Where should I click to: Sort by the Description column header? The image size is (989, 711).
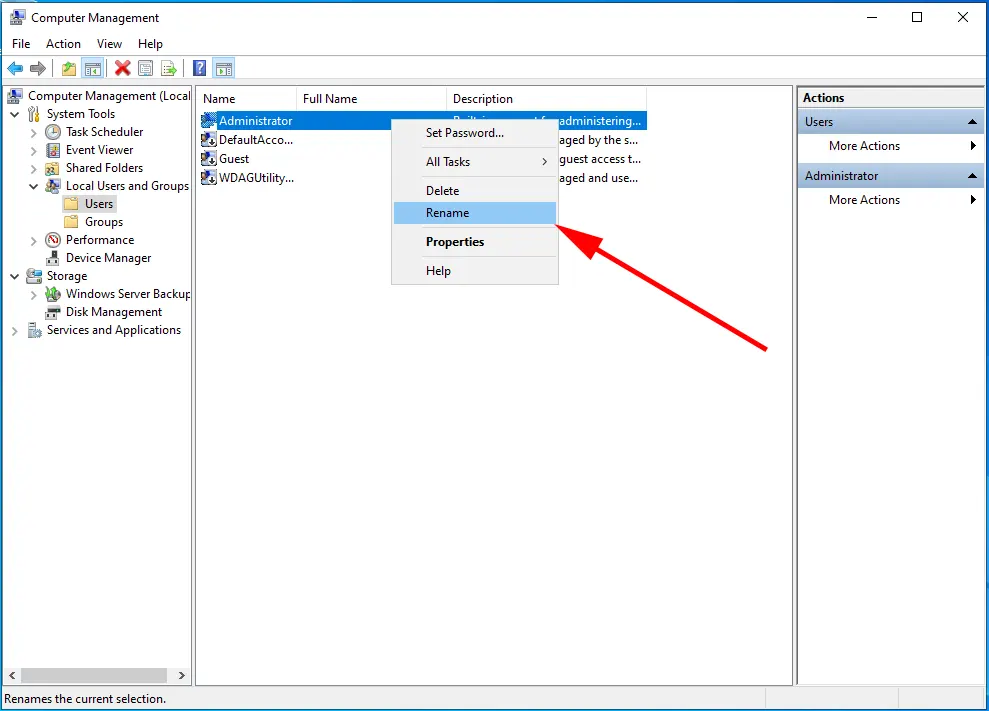[x=547, y=99]
